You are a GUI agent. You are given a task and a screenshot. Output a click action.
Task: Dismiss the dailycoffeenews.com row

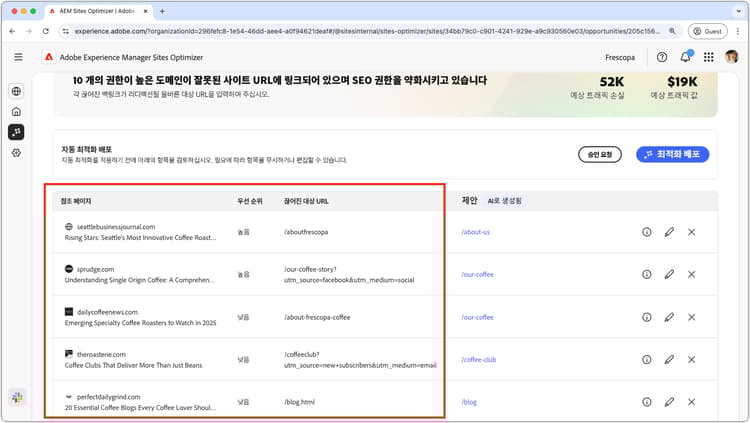[x=692, y=317]
